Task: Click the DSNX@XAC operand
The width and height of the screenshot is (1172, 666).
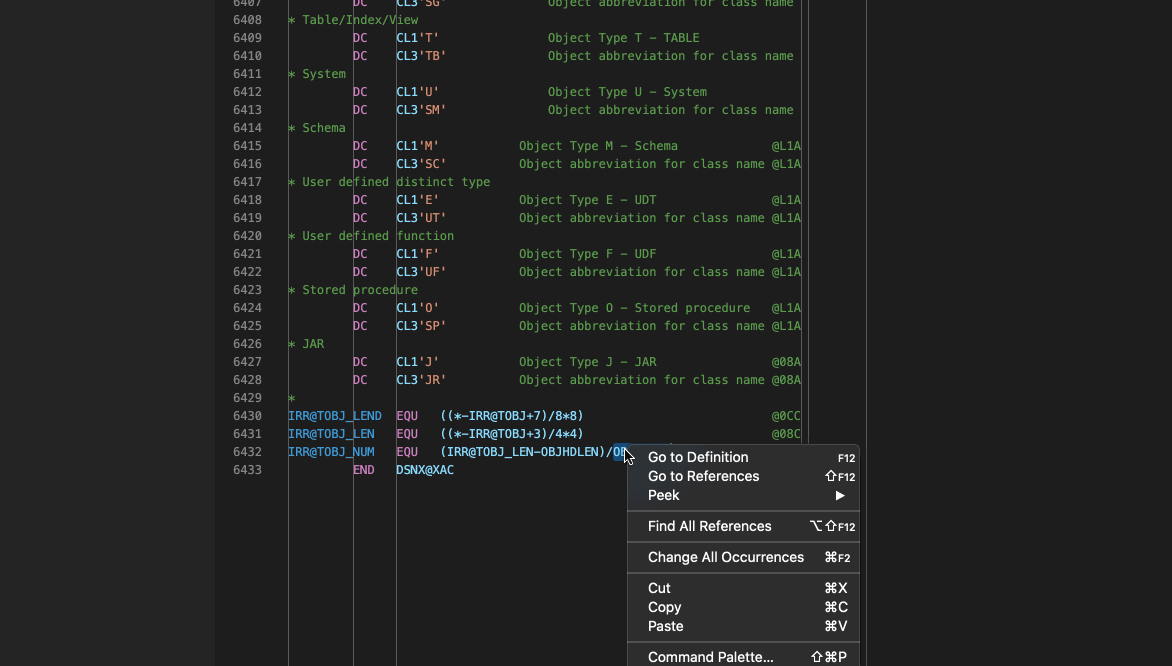Action: click(425, 470)
